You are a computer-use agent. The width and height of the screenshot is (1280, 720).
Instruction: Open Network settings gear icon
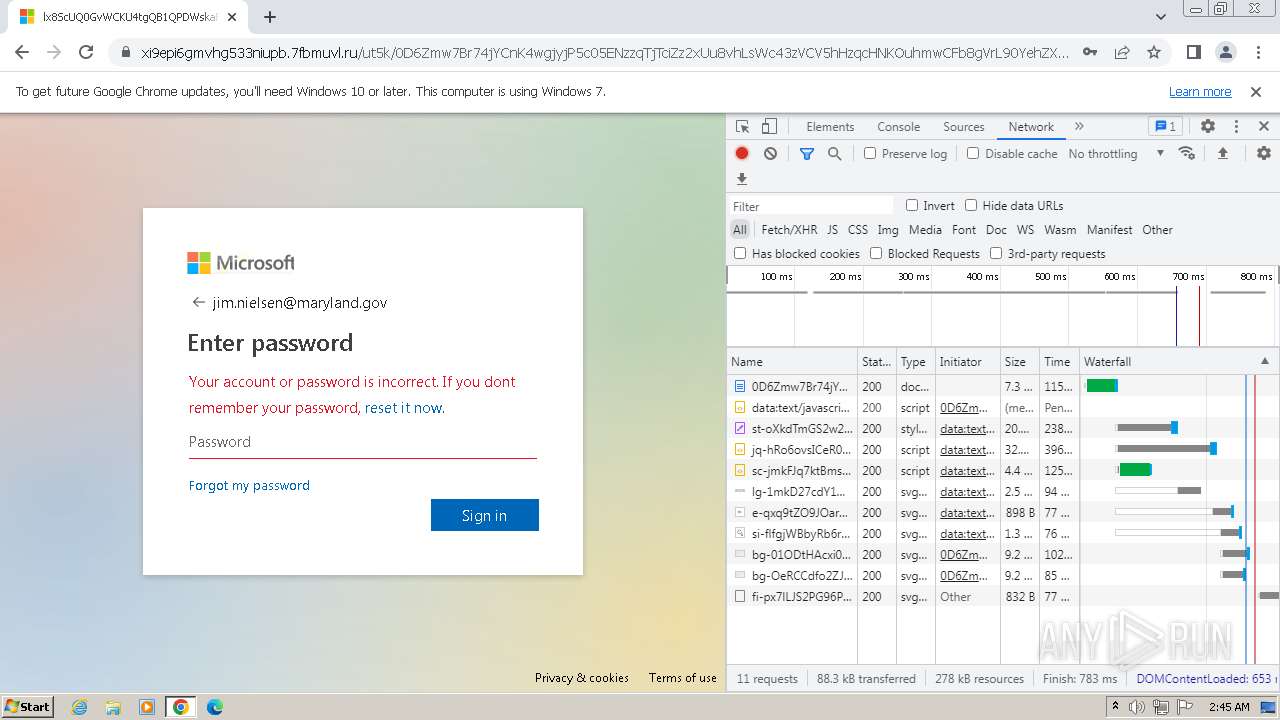pyautogui.click(x=1264, y=153)
